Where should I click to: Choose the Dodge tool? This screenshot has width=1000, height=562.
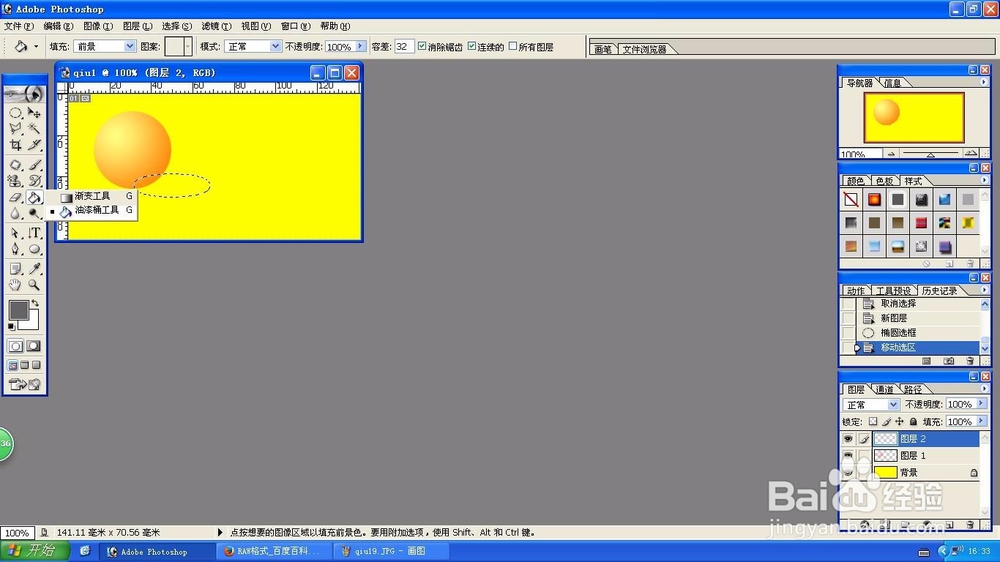coord(34,213)
